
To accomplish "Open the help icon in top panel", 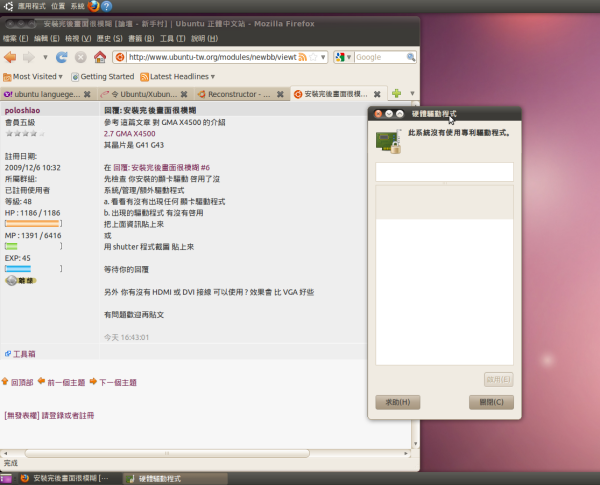I will click(x=107, y=6).
